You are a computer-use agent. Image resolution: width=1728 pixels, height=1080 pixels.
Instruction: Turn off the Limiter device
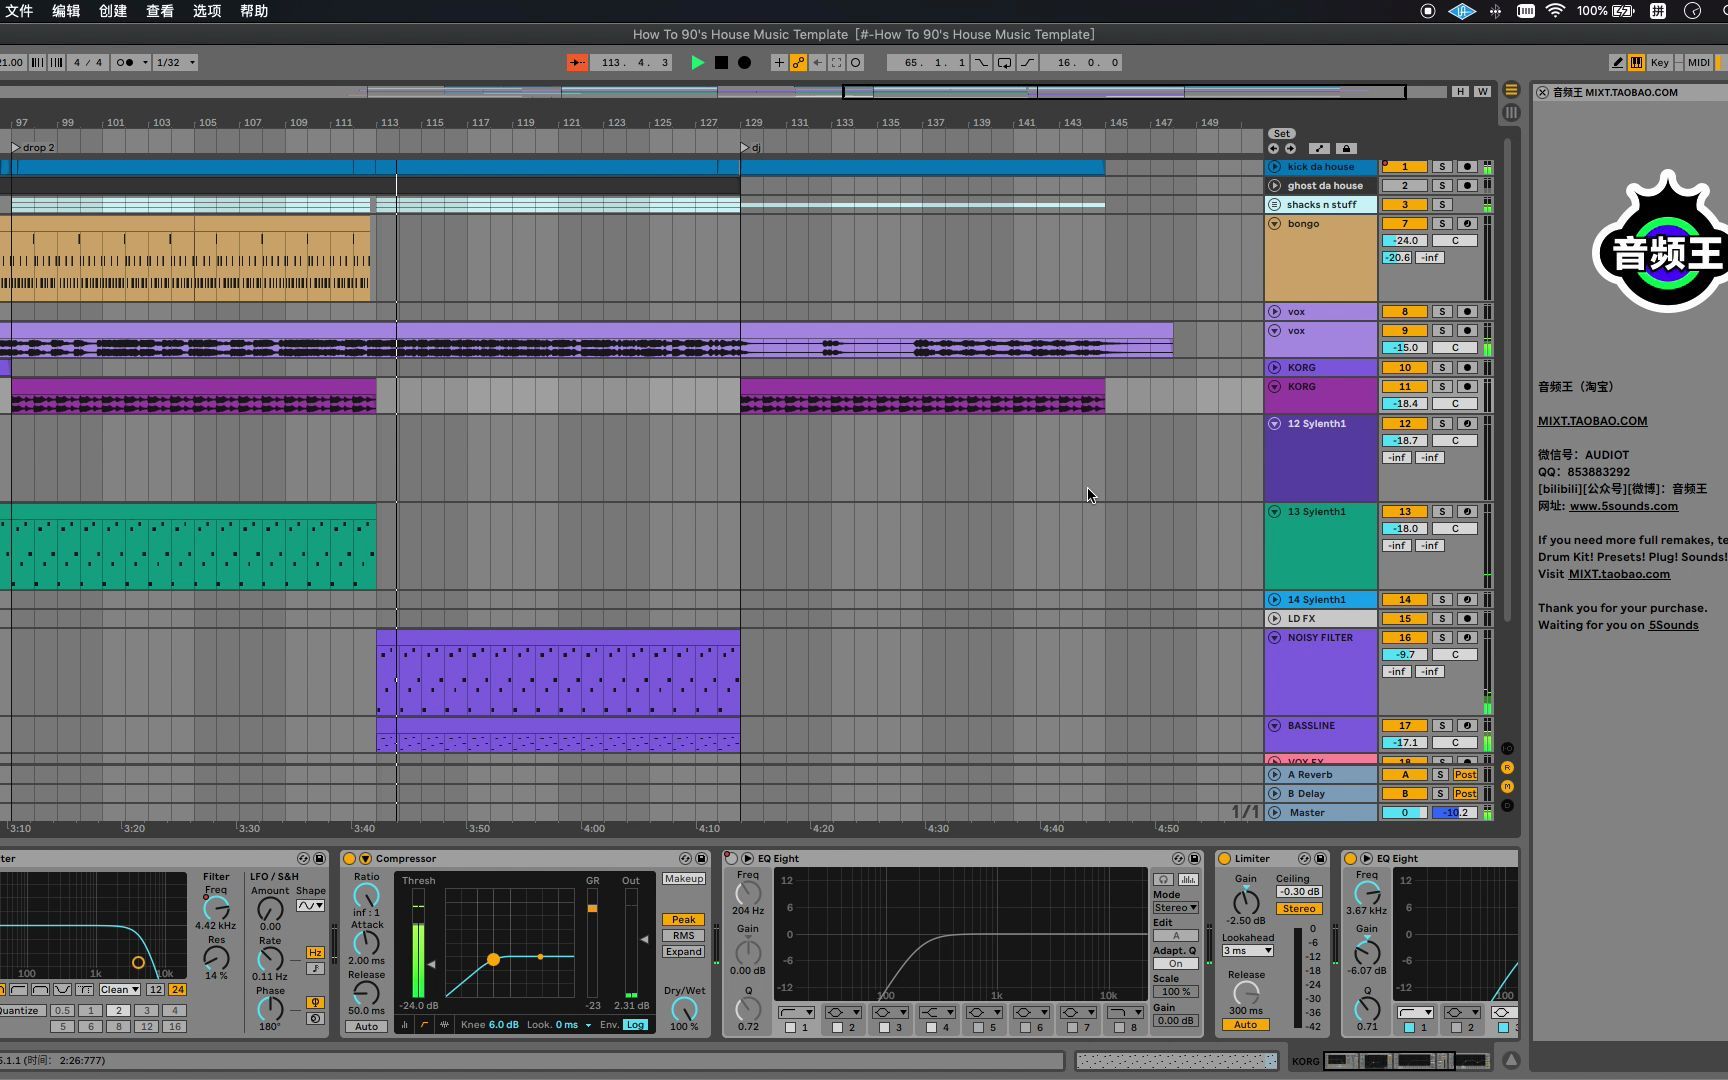1224,858
